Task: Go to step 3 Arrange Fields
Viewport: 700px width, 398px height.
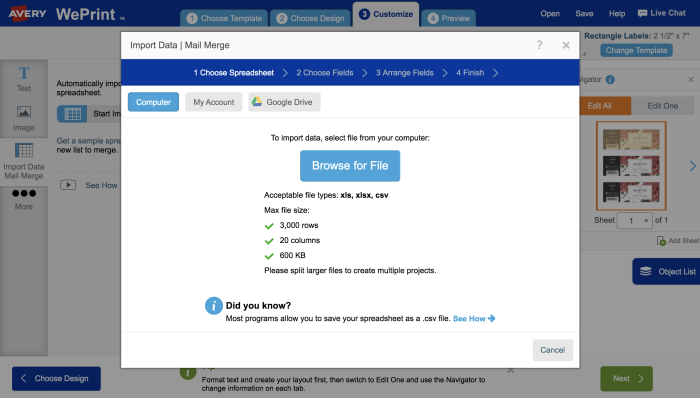Action: coord(404,73)
